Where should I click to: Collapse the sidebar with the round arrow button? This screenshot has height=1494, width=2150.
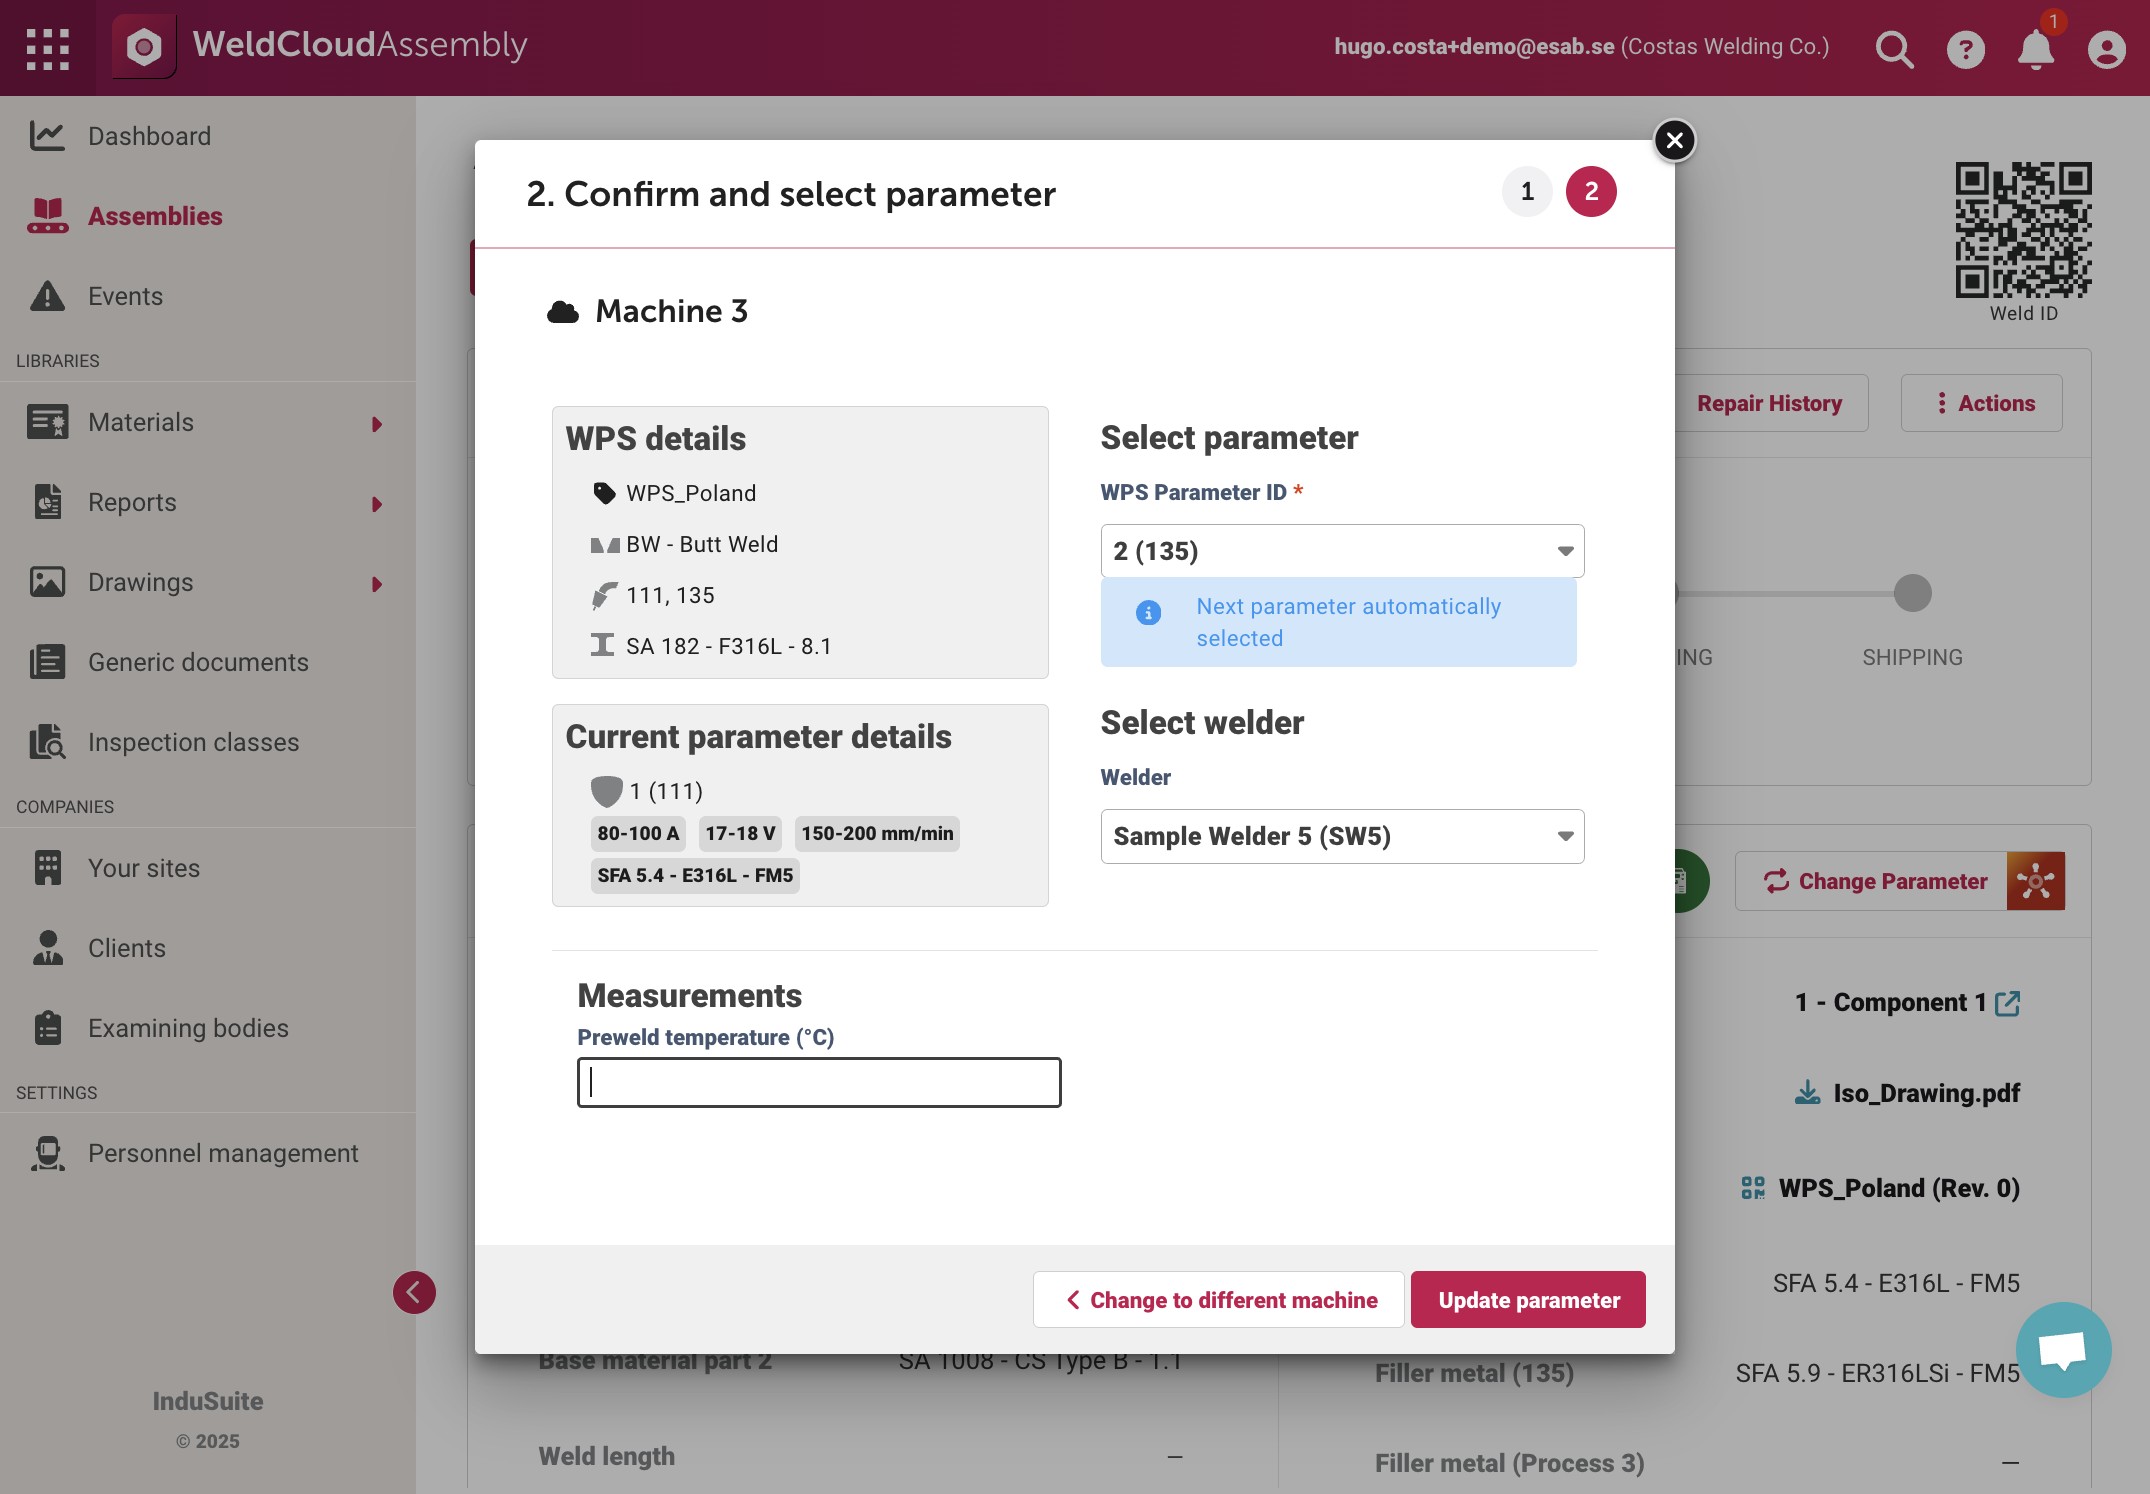click(x=414, y=1292)
